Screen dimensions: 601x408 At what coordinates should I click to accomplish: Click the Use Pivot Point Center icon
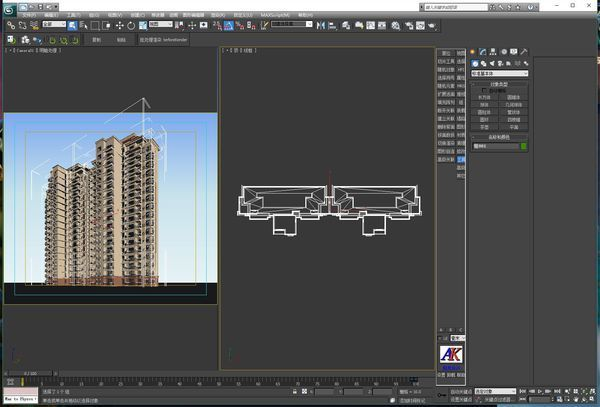pyautogui.click(x=179, y=26)
